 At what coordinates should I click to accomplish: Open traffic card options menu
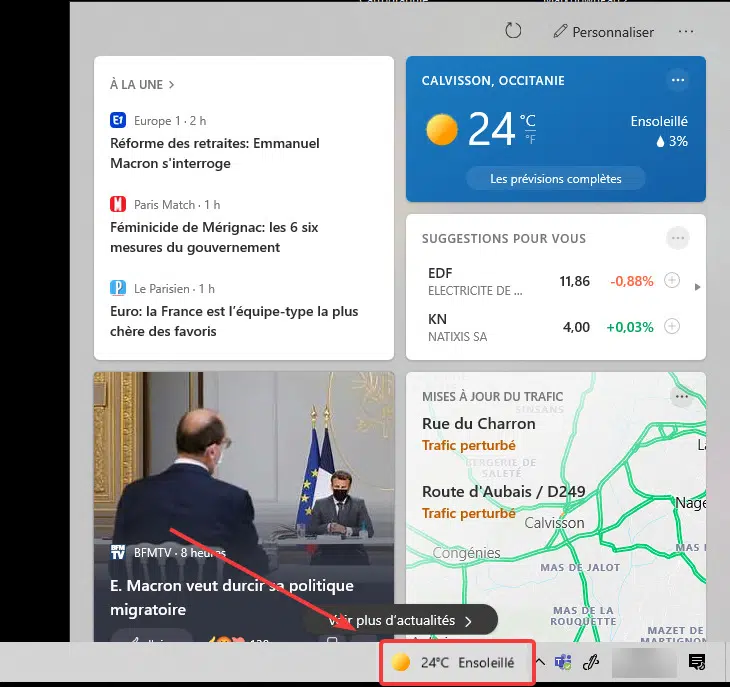(681, 397)
